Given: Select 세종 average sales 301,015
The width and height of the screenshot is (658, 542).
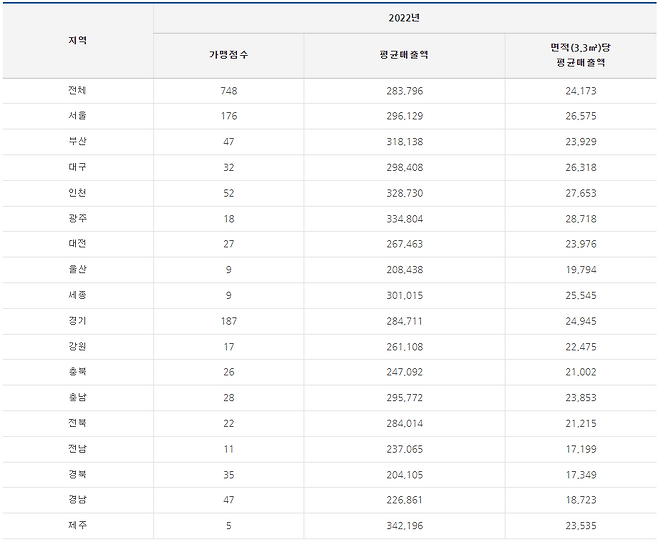Looking at the screenshot, I should click(405, 296).
